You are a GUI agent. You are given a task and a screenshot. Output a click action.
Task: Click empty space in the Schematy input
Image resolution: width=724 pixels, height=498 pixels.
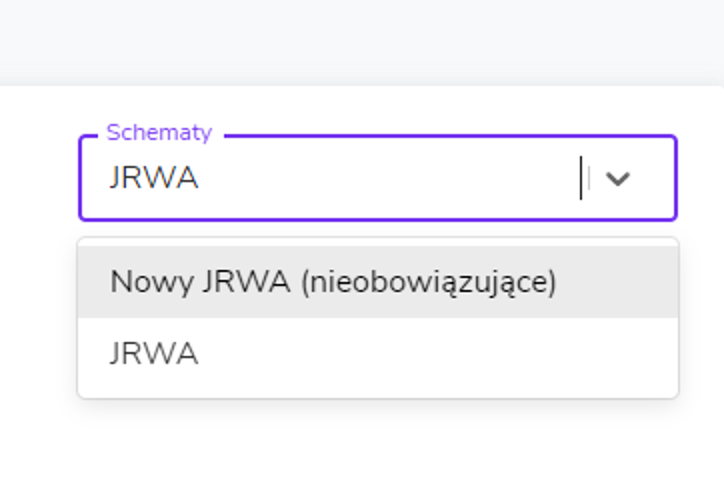(x=400, y=179)
